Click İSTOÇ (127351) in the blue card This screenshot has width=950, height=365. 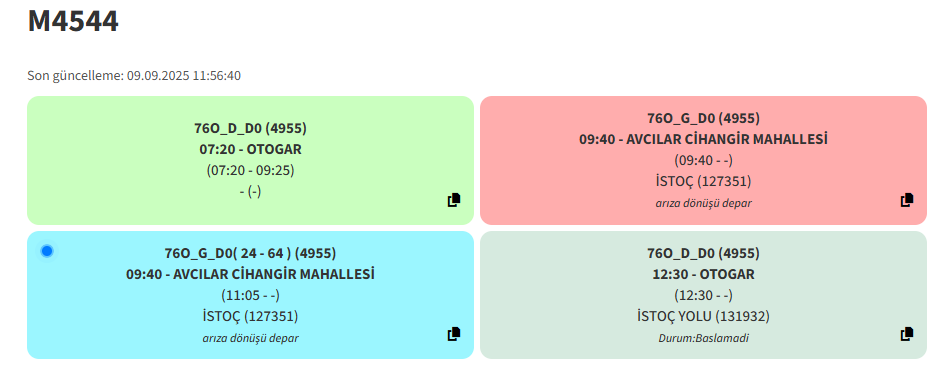(x=250, y=316)
